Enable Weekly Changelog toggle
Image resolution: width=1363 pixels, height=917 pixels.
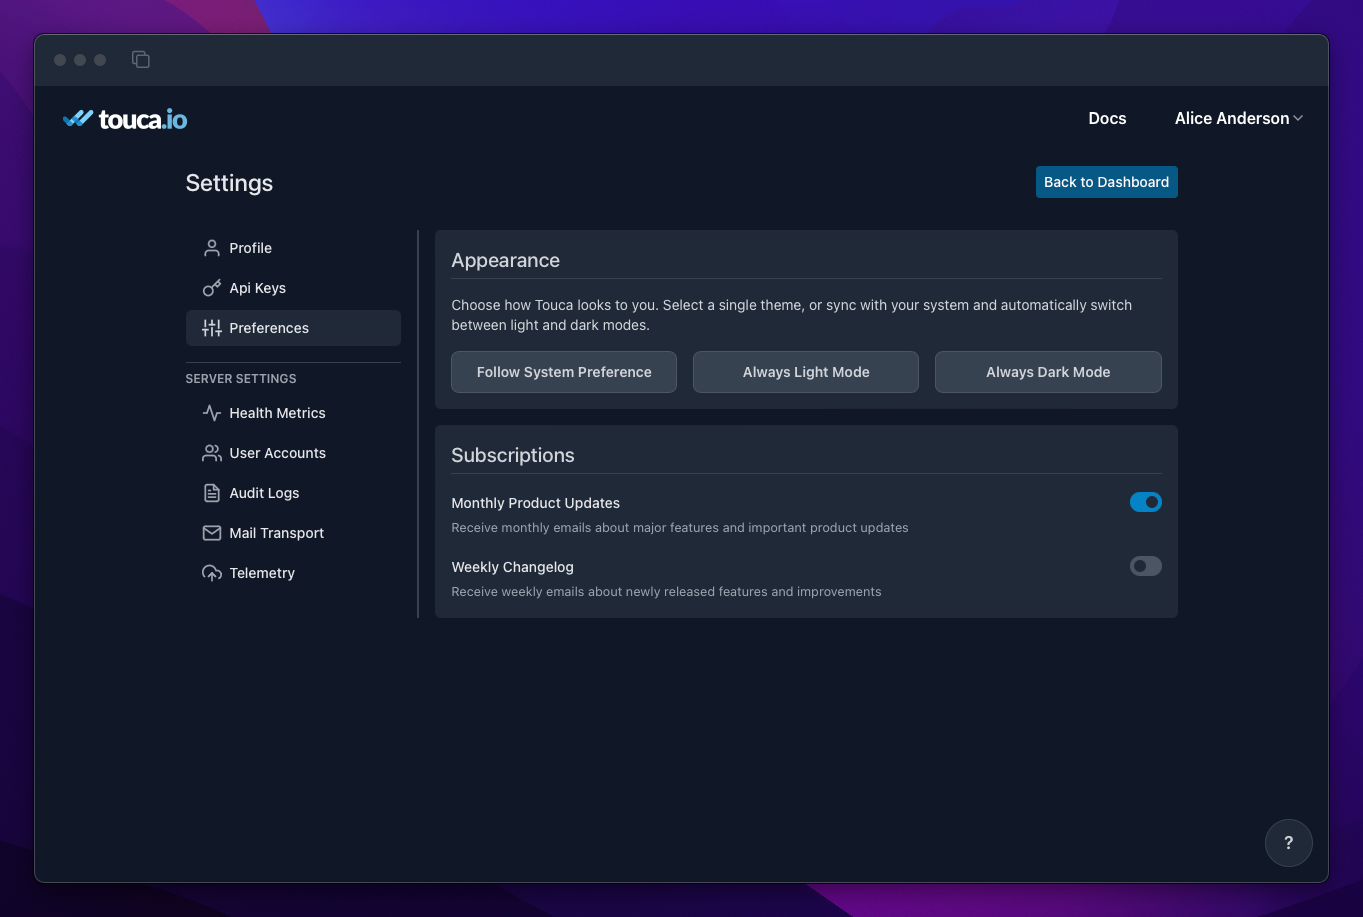pyautogui.click(x=1146, y=566)
